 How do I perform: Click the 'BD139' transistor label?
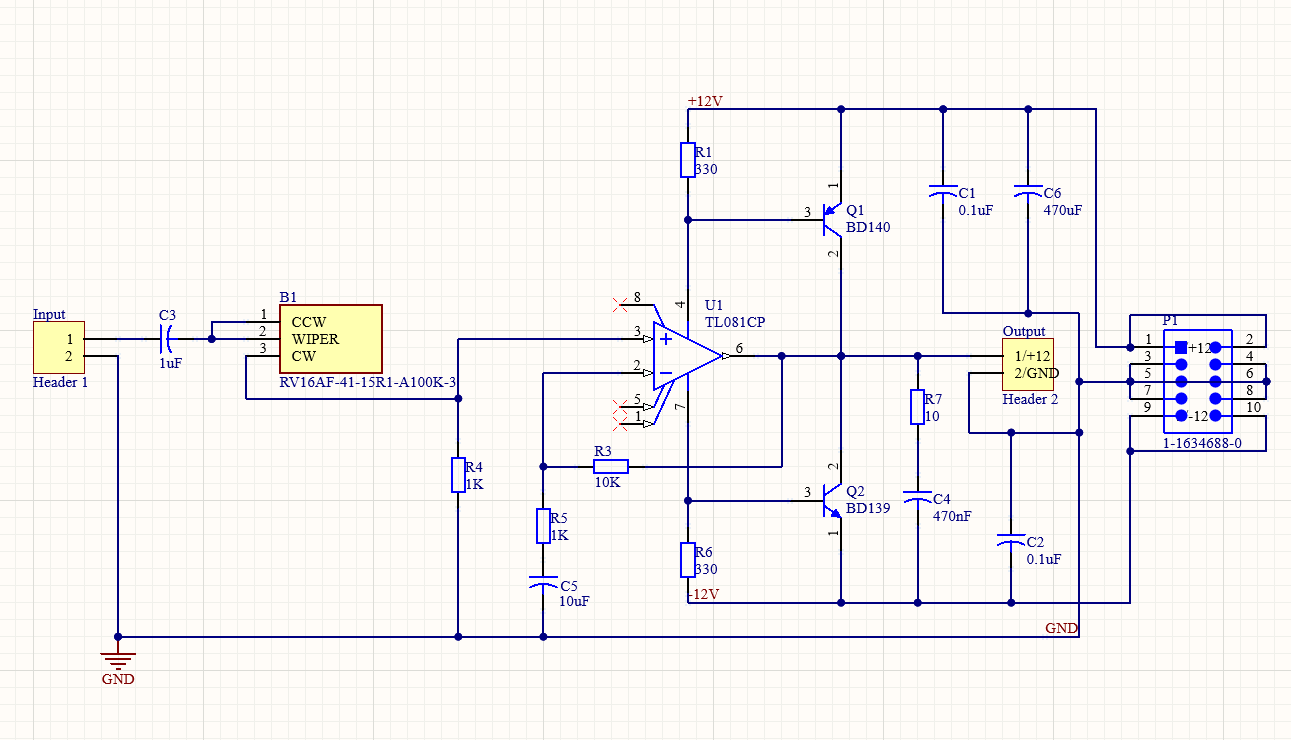click(868, 508)
